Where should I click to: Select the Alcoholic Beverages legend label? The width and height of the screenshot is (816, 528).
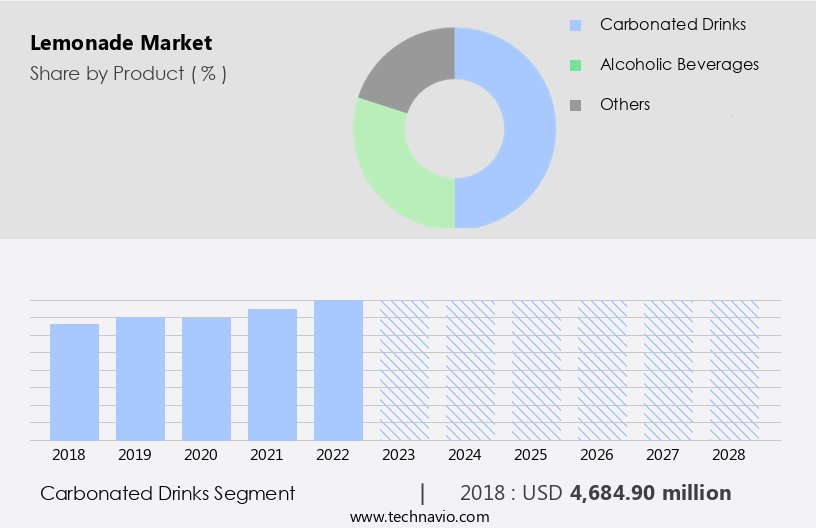pyautogui.click(x=679, y=65)
